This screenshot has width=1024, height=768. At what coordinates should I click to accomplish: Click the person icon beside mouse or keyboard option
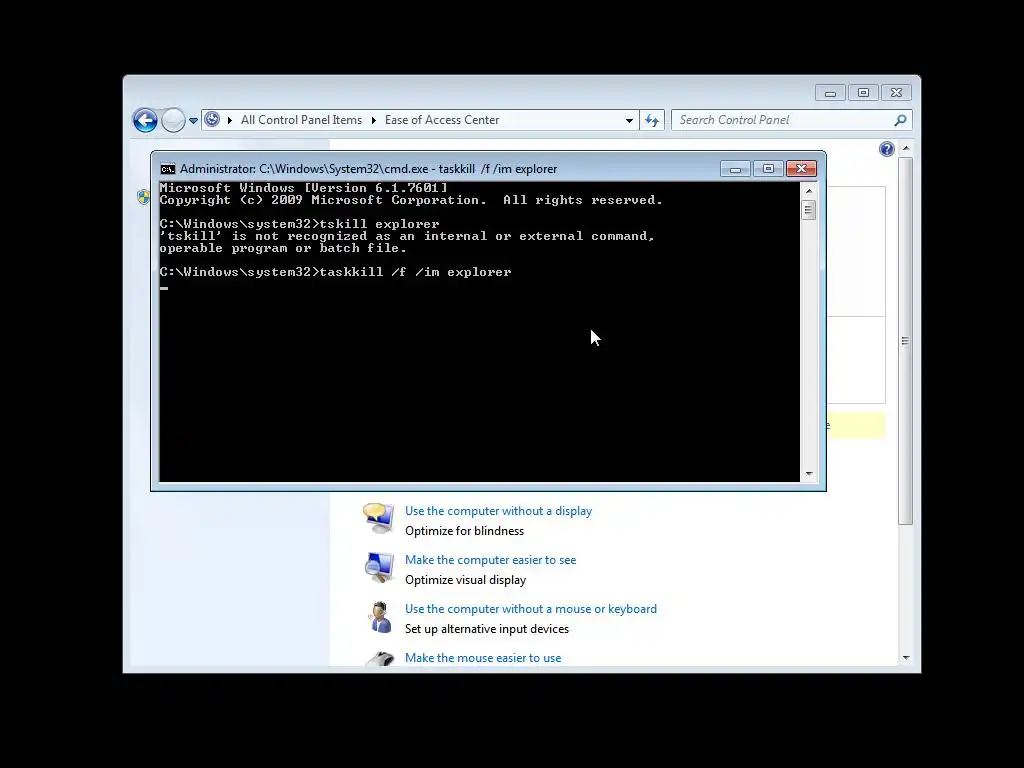pyautogui.click(x=379, y=617)
